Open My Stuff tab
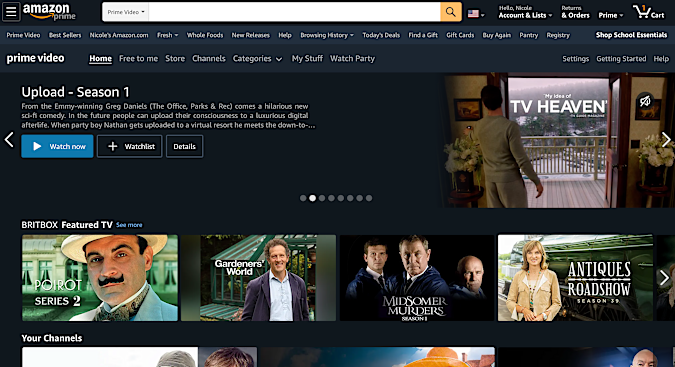This screenshot has height=367, width=675. coord(307,59)
